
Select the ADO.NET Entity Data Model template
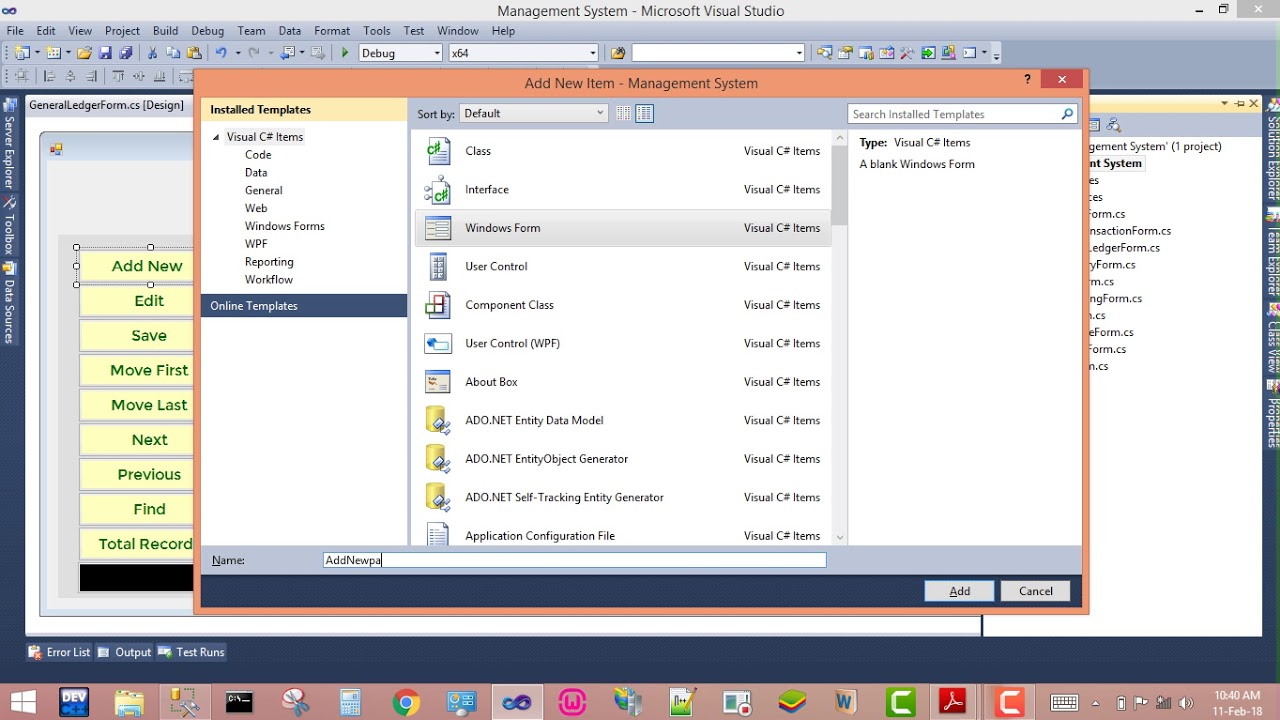tap(622, 420)
